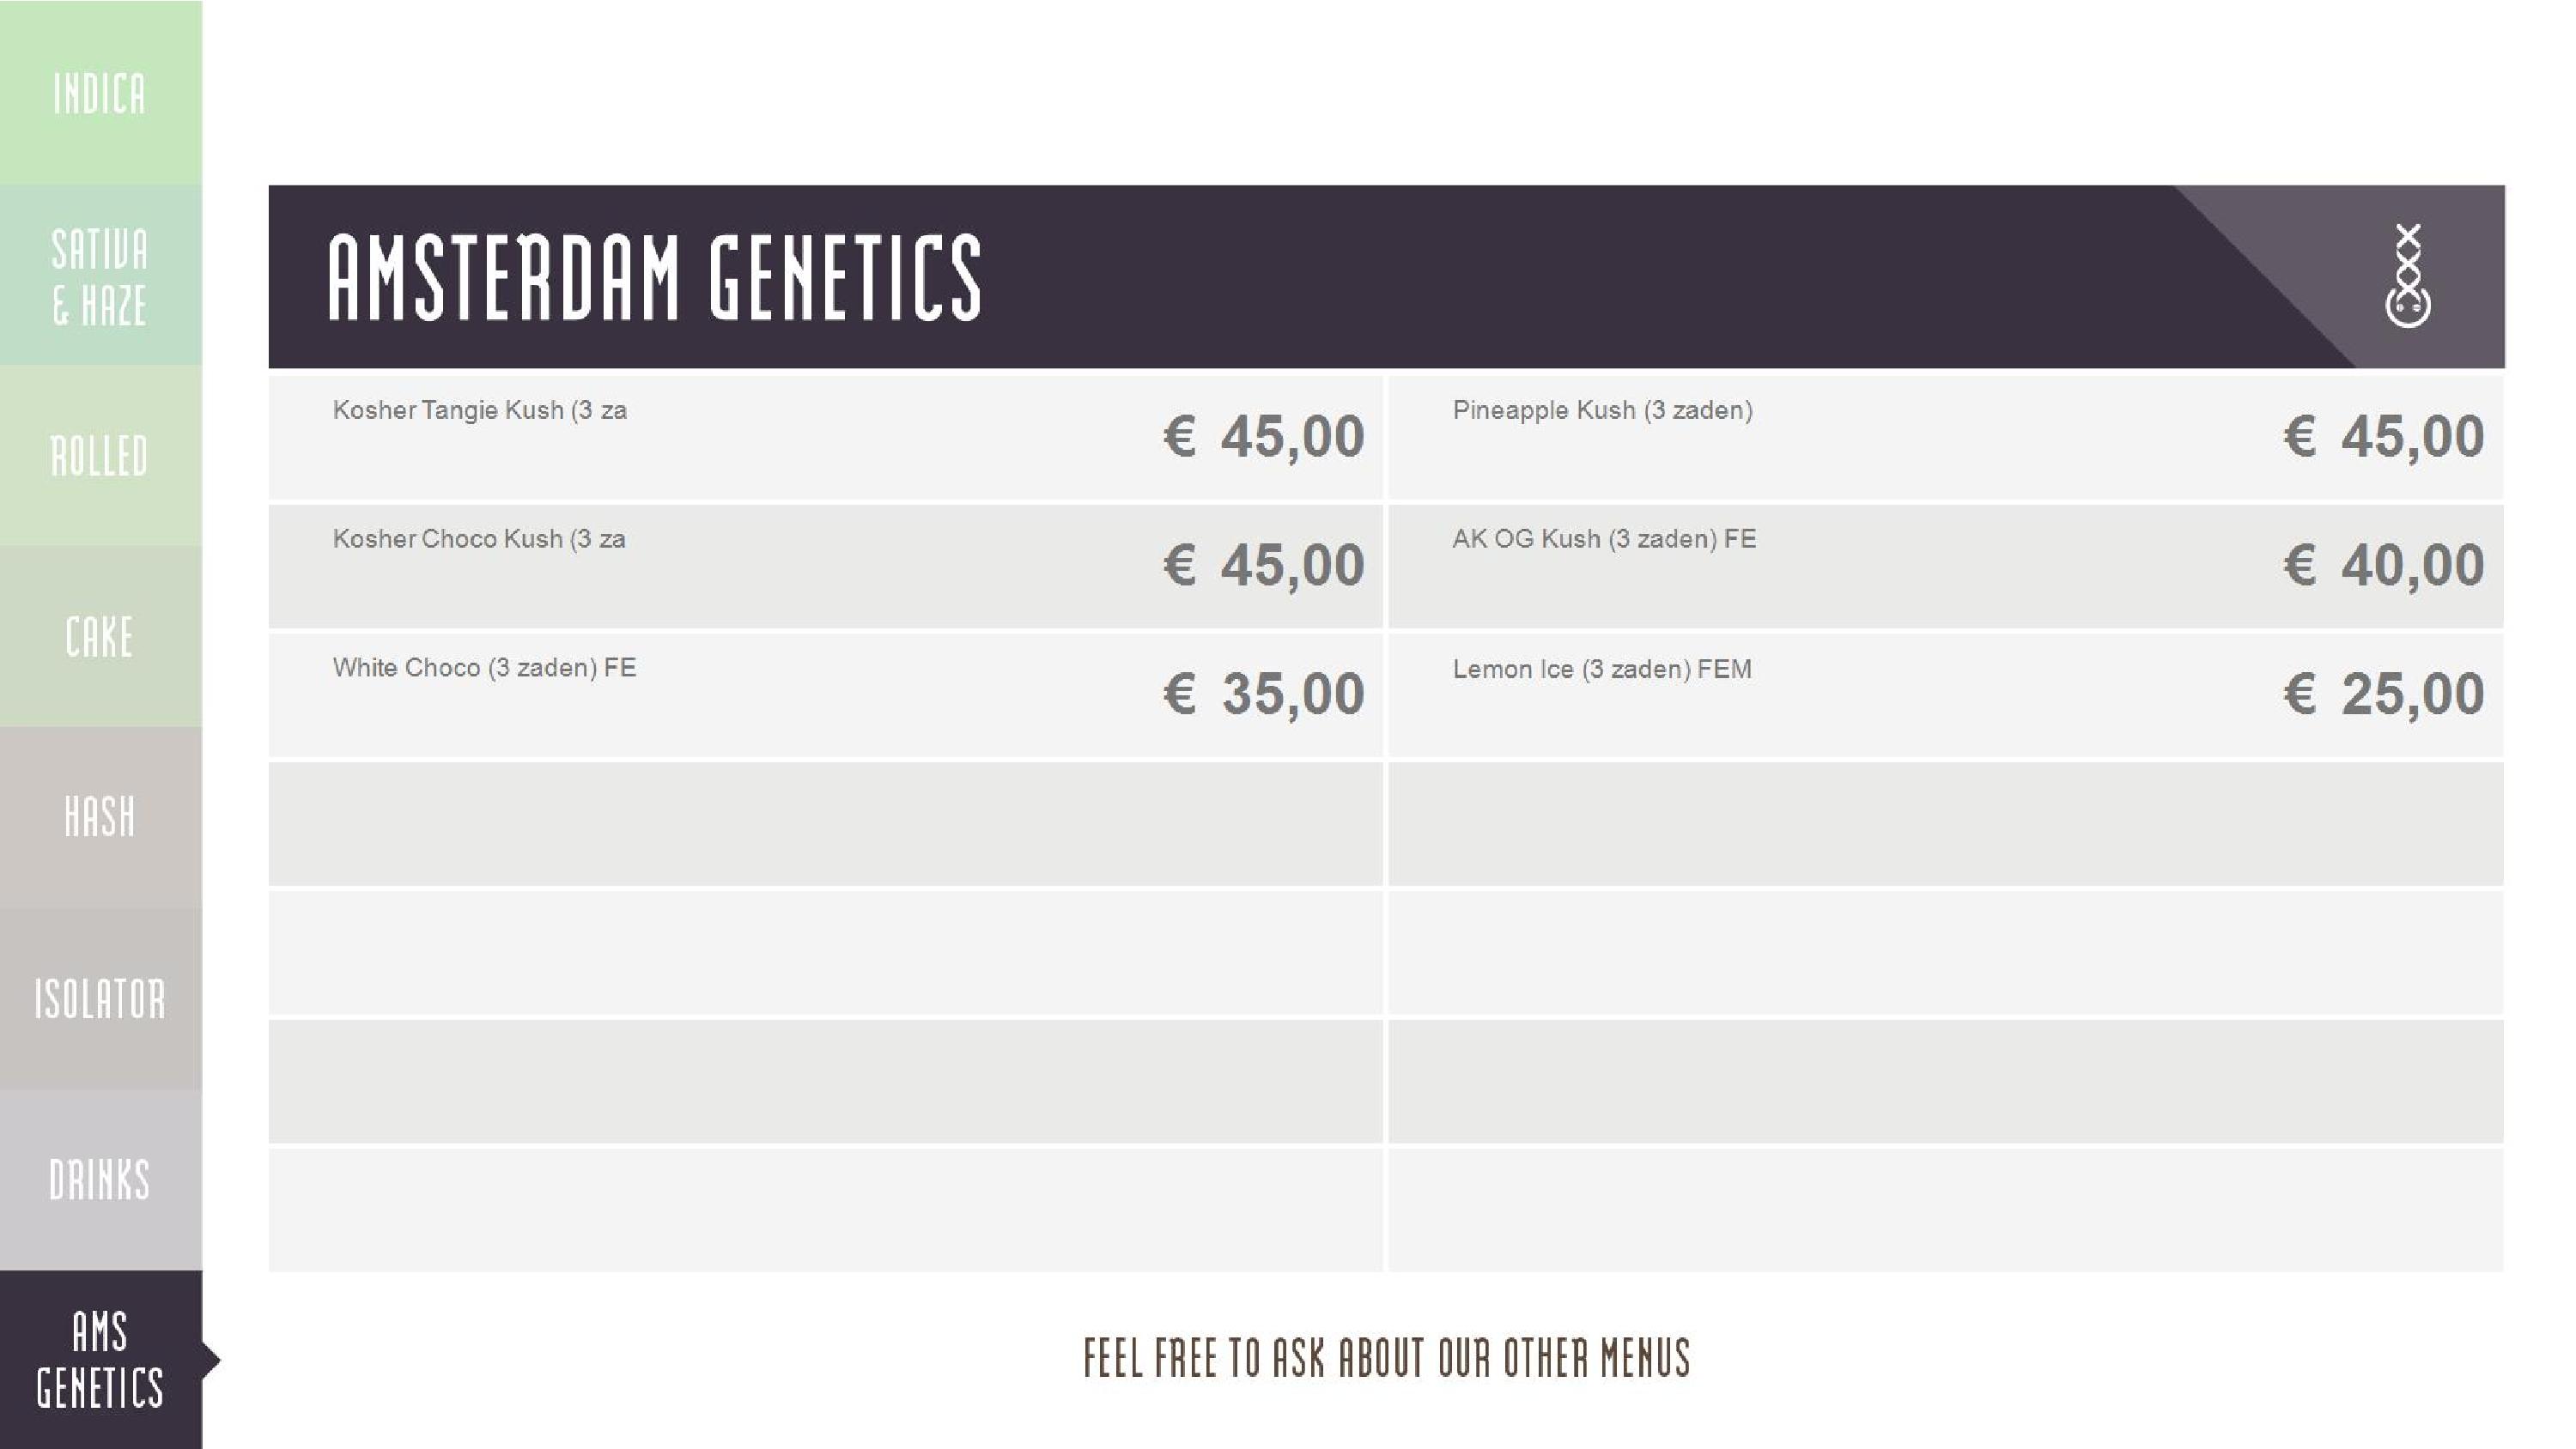Viewport: 2576px width, 1449px height.
Task: Open the Drinks menu tab
Action: pyautogui.click(x=100, y=1180)
